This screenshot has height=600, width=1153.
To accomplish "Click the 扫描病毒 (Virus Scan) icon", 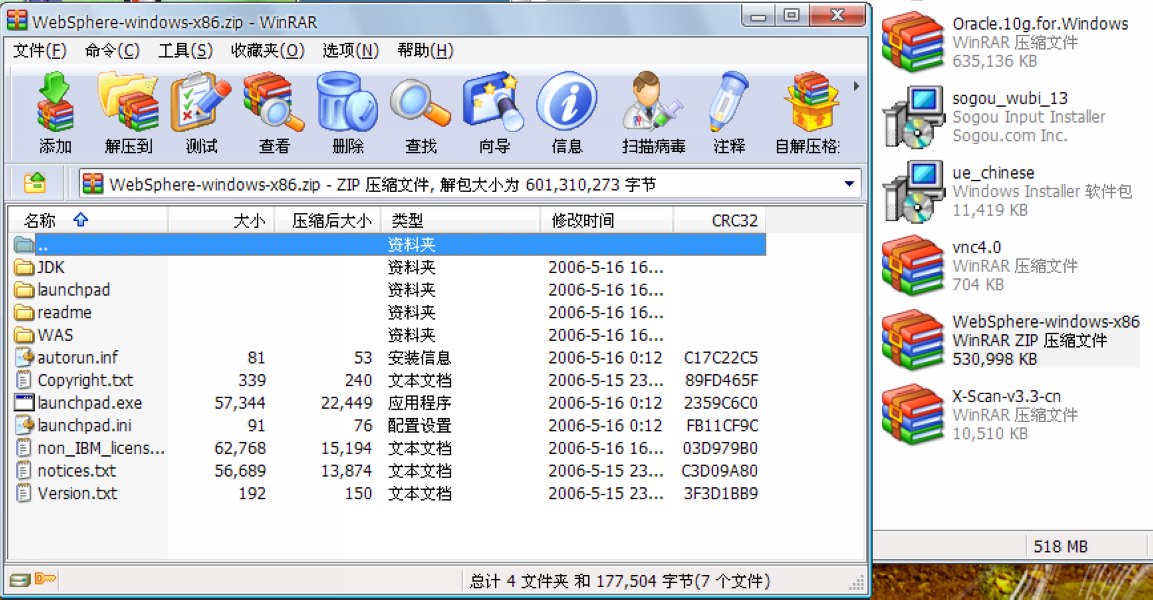I will click(650, 110).
